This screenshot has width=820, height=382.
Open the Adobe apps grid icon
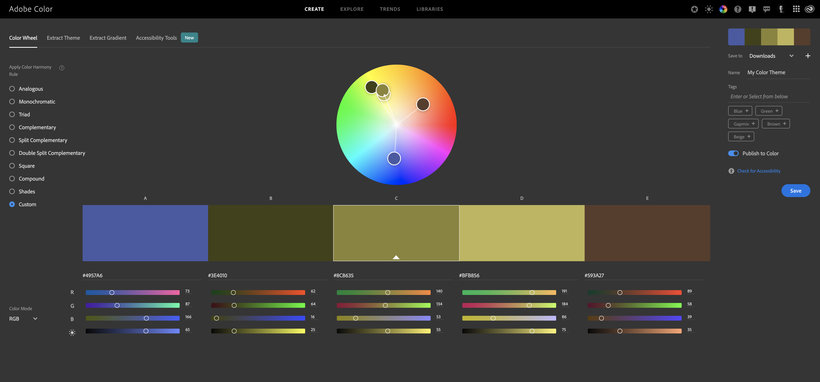(796, 9)
